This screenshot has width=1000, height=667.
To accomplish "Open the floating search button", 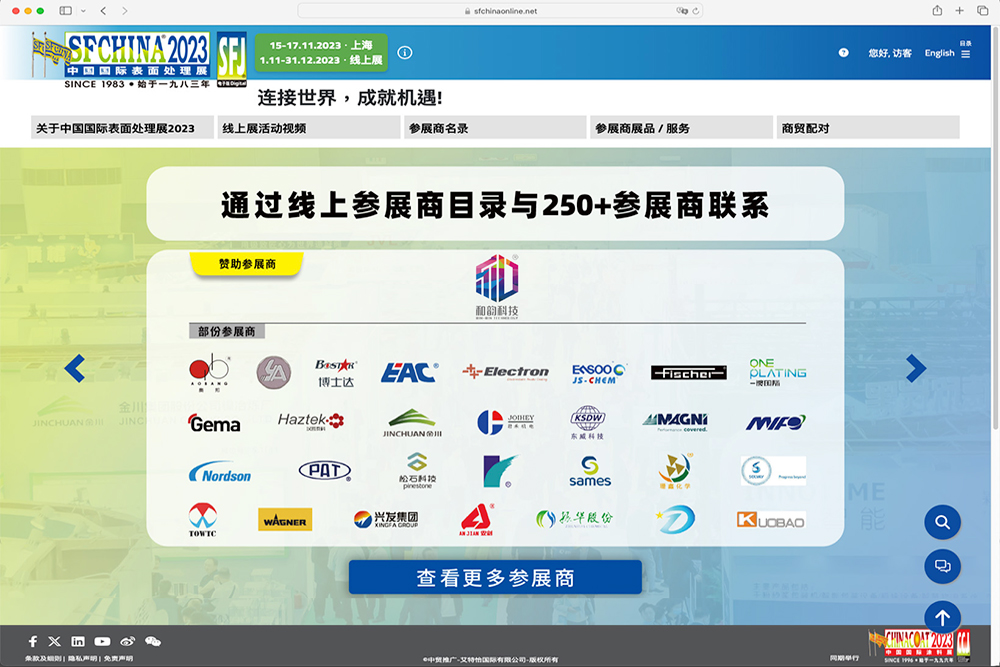I will pos(942,522).
